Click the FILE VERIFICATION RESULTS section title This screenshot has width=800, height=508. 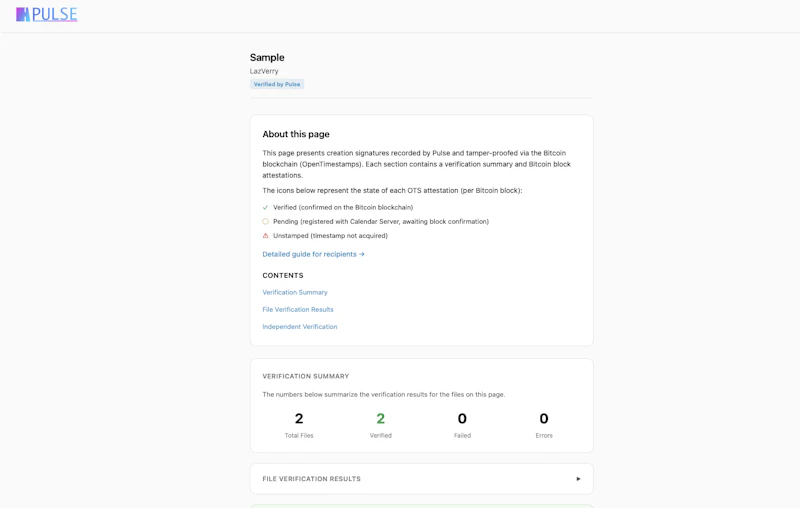click(312, 479)
